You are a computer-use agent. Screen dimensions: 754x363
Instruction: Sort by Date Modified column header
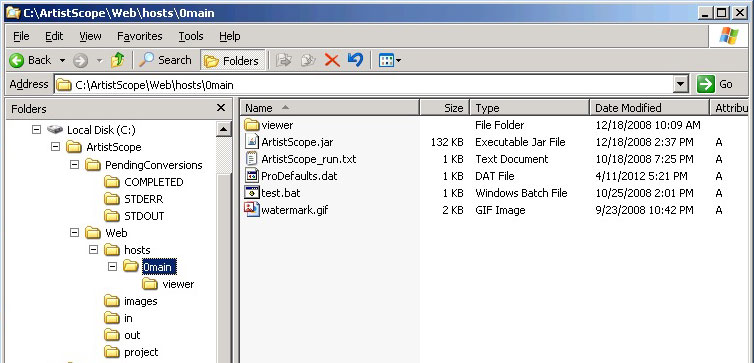point(649,108)
